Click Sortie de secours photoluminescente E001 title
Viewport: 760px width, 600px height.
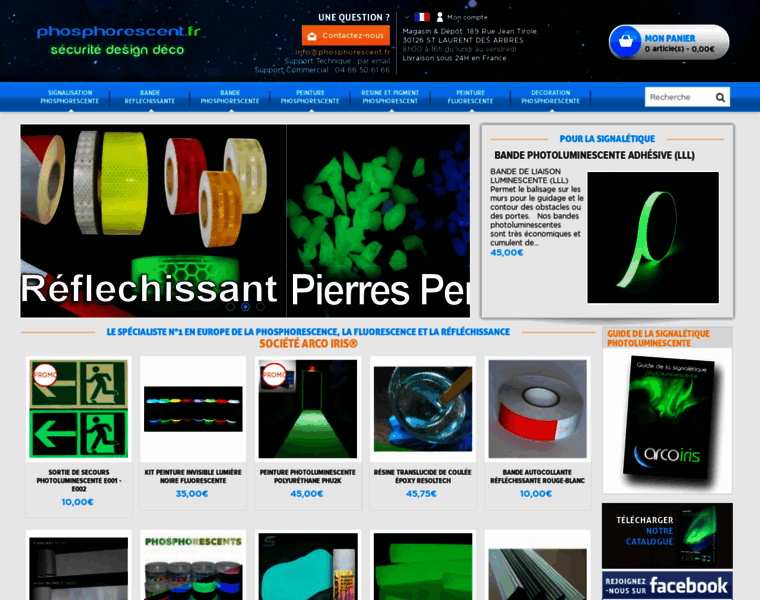79,480
